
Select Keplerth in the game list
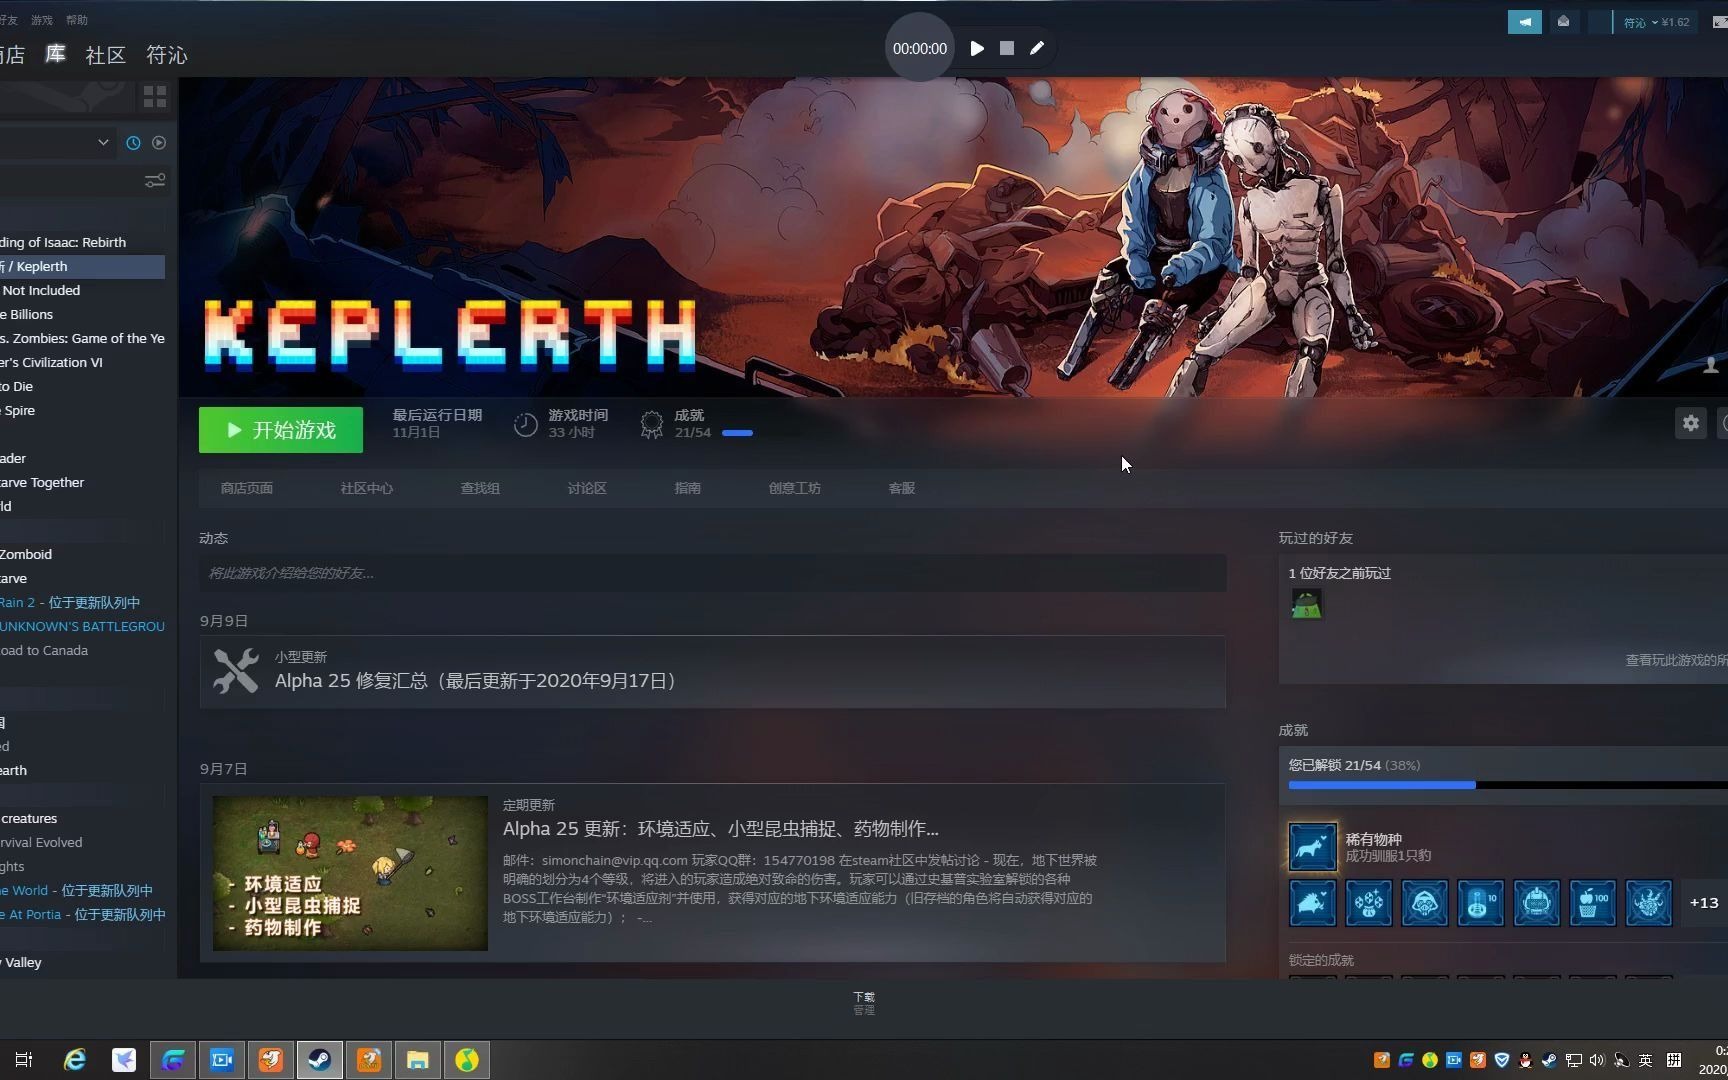[82, 266]
